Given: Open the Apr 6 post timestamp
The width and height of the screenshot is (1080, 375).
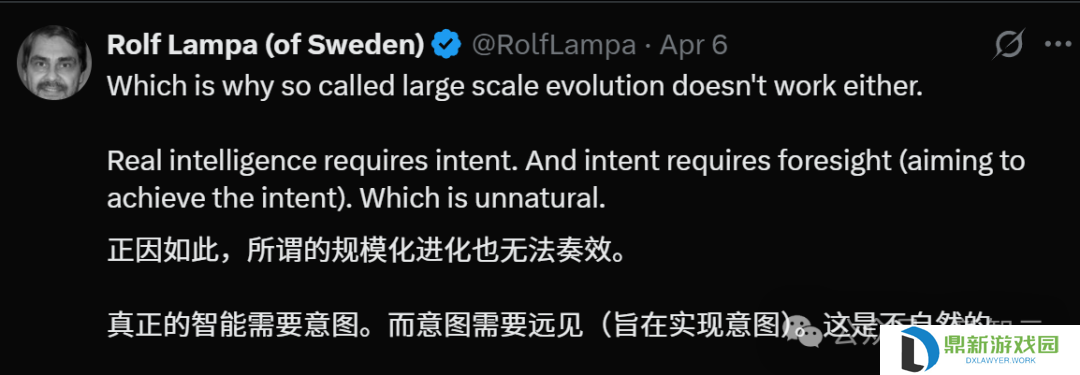Looking at the screenshot, I should [x=694, y=45].
